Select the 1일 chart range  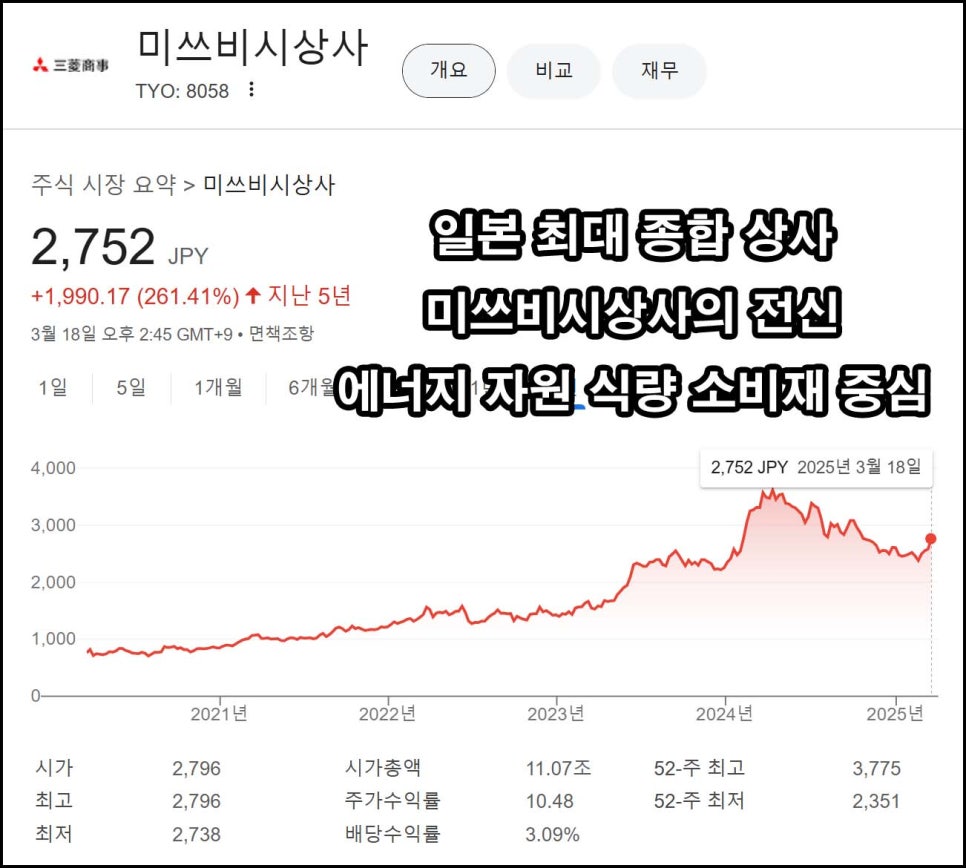53,387
